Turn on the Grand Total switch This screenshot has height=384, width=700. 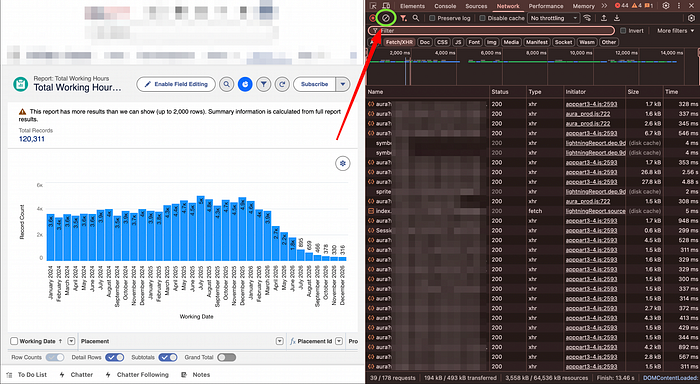pyautogui.click(x=227, y=357)
